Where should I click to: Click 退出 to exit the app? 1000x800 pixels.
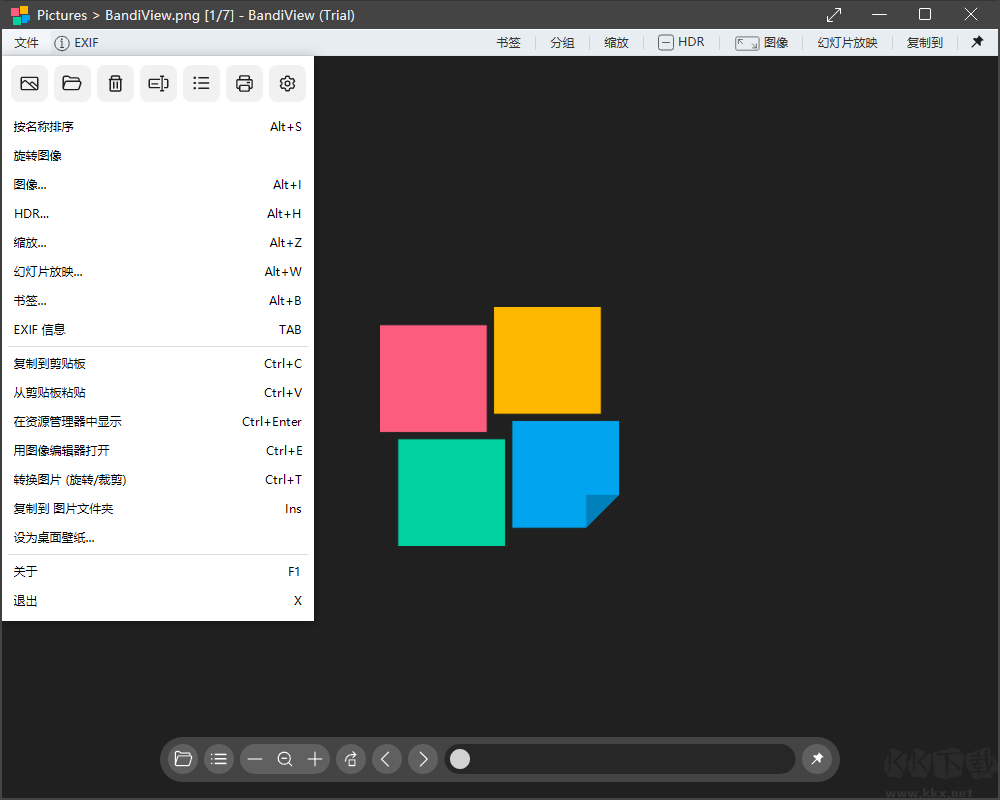158,601
